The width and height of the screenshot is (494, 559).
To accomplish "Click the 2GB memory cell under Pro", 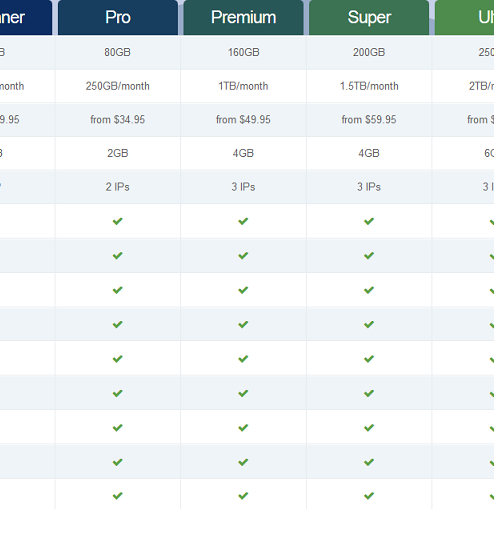I will pos(118,153).
